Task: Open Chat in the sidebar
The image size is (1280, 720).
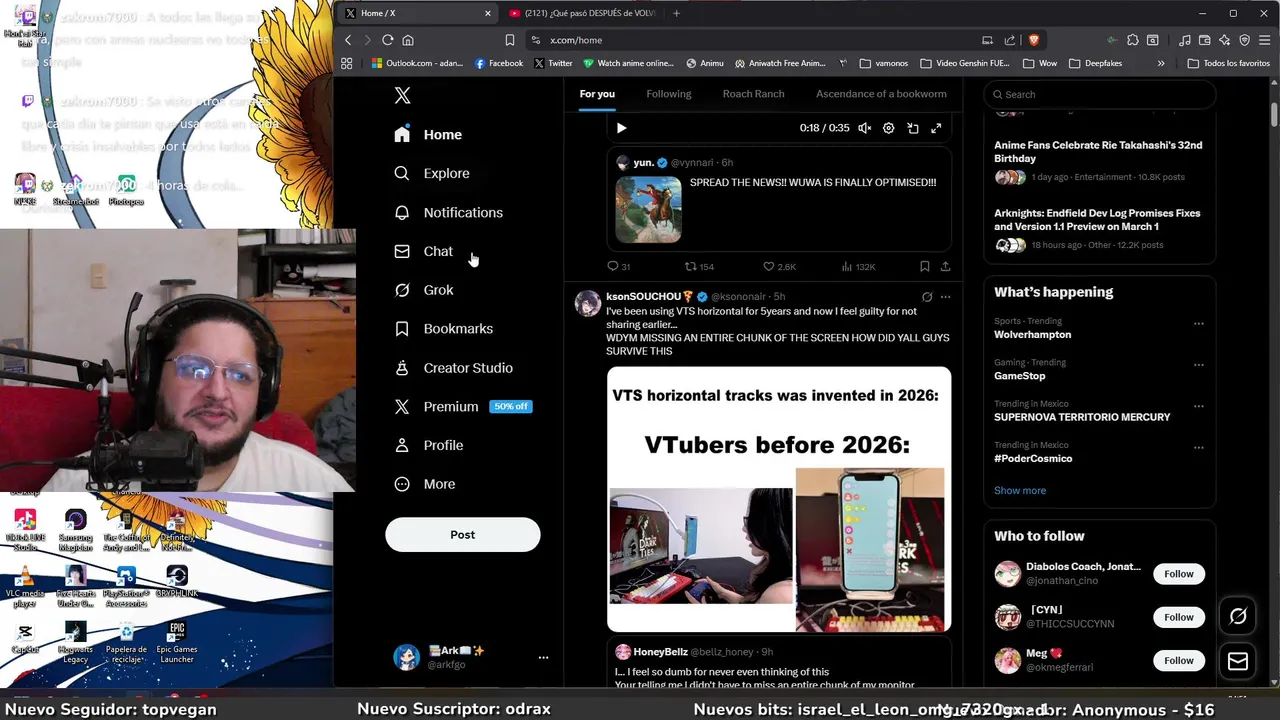Action: coord(423,251)
